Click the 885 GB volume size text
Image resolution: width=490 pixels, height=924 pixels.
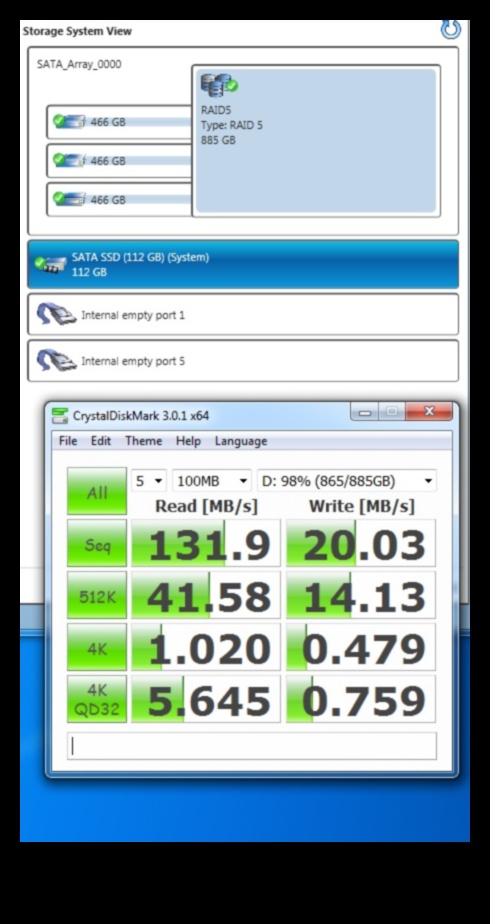(x=218, y=140)
